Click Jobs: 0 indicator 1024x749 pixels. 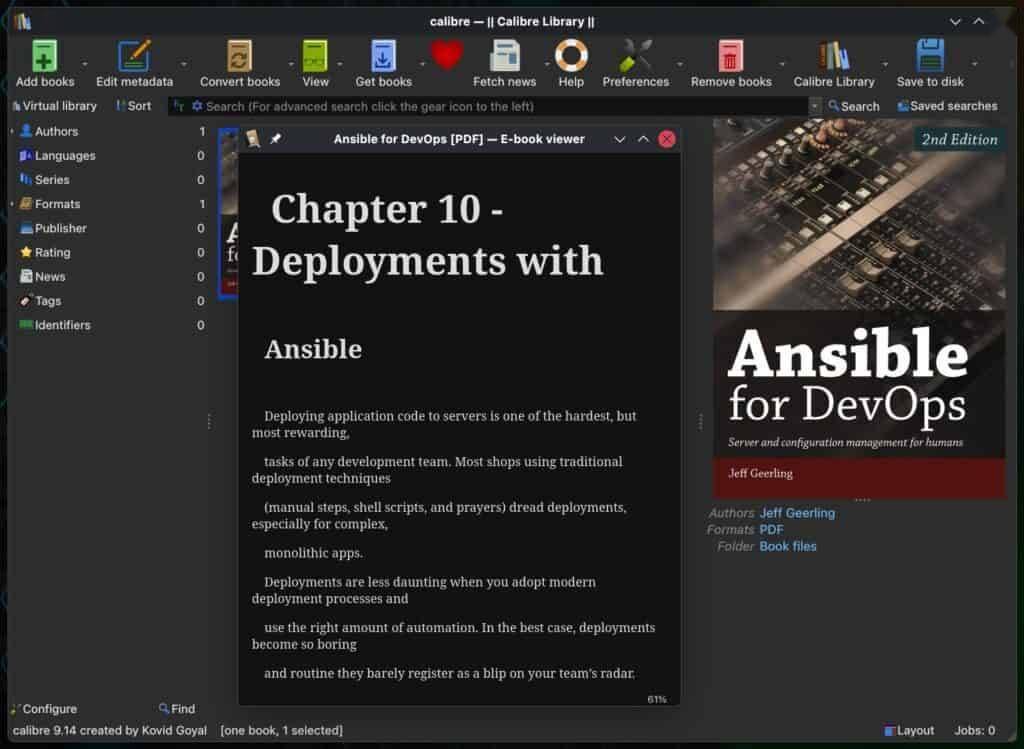974,730
